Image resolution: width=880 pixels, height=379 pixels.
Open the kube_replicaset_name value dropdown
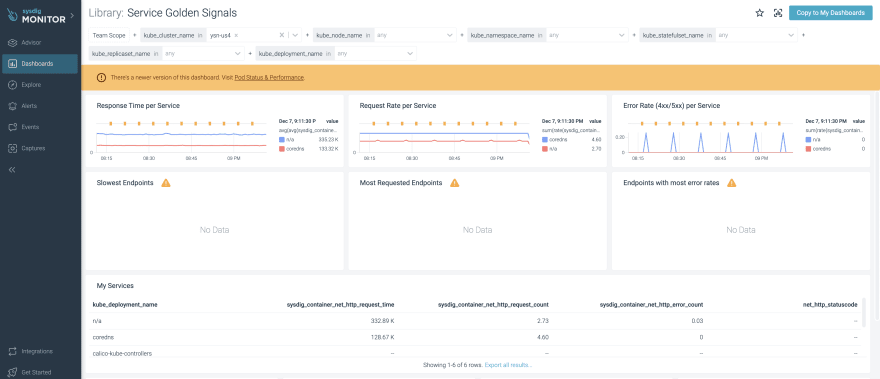click(203, 54)
